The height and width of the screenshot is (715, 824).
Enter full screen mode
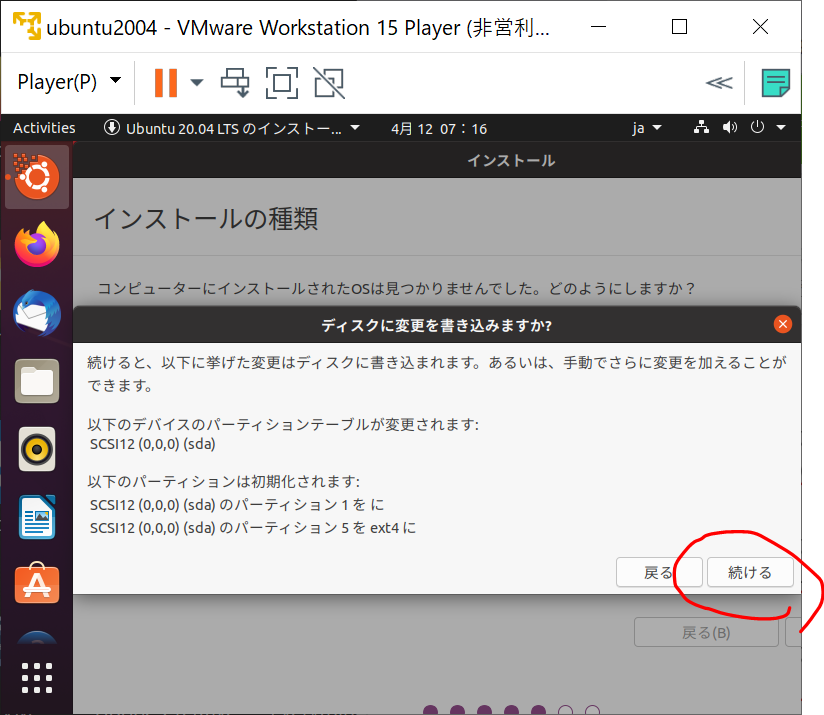tap(282, 82)
